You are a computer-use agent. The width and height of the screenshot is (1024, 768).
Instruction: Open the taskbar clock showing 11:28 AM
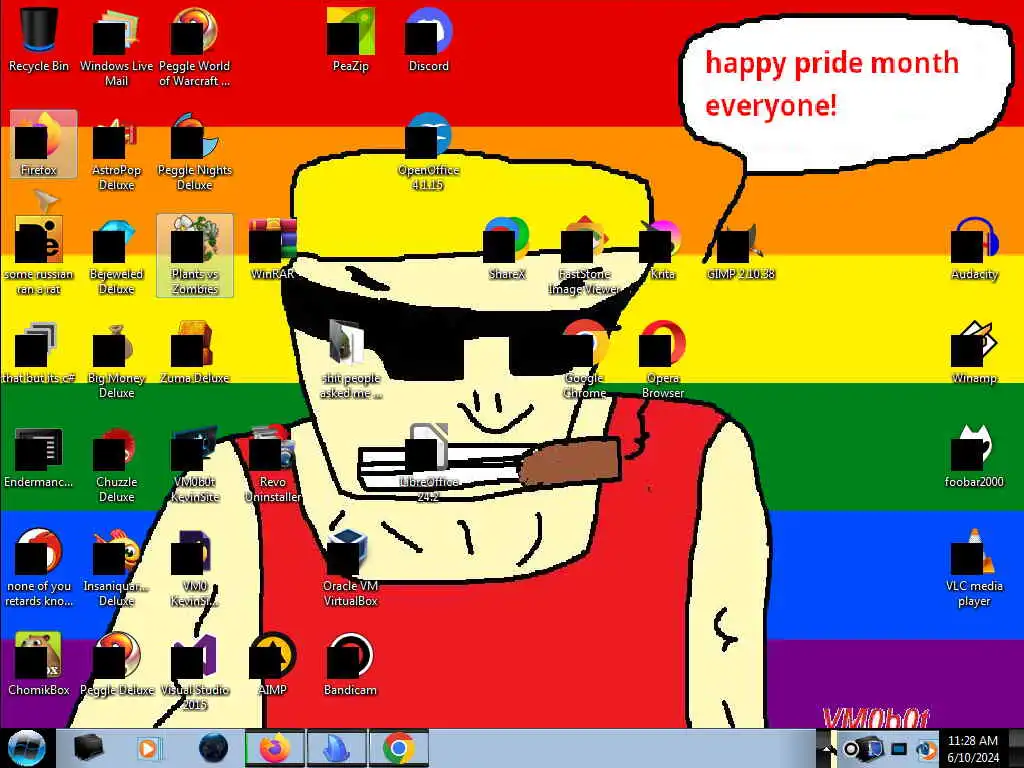973,749
